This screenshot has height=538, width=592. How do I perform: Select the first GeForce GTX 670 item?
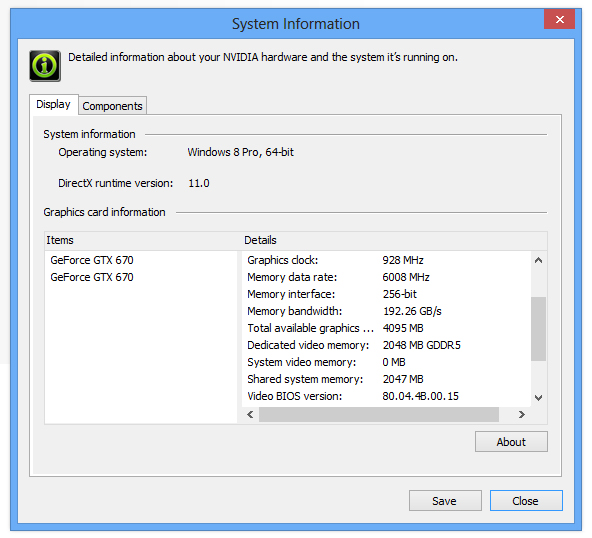click(92, 260)
